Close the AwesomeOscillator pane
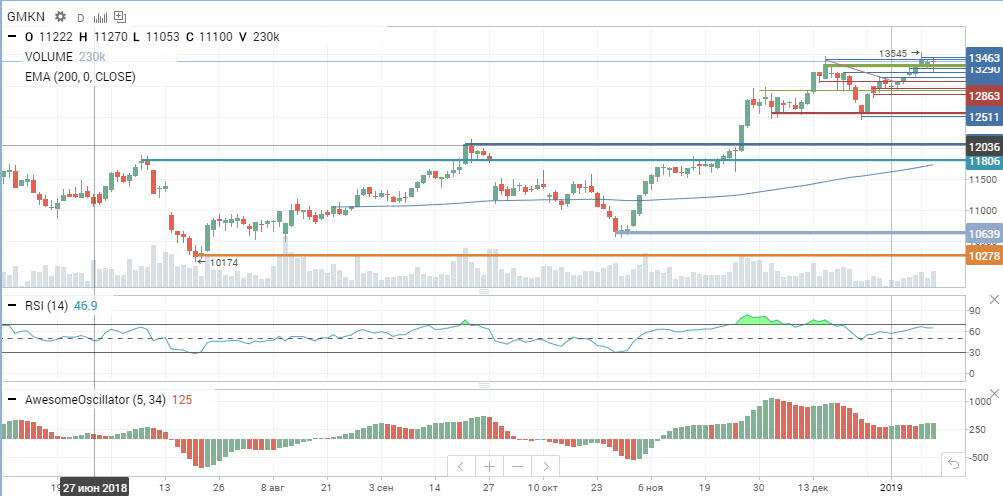Viewport: 1003px width, 496px height. click(994, 393)
